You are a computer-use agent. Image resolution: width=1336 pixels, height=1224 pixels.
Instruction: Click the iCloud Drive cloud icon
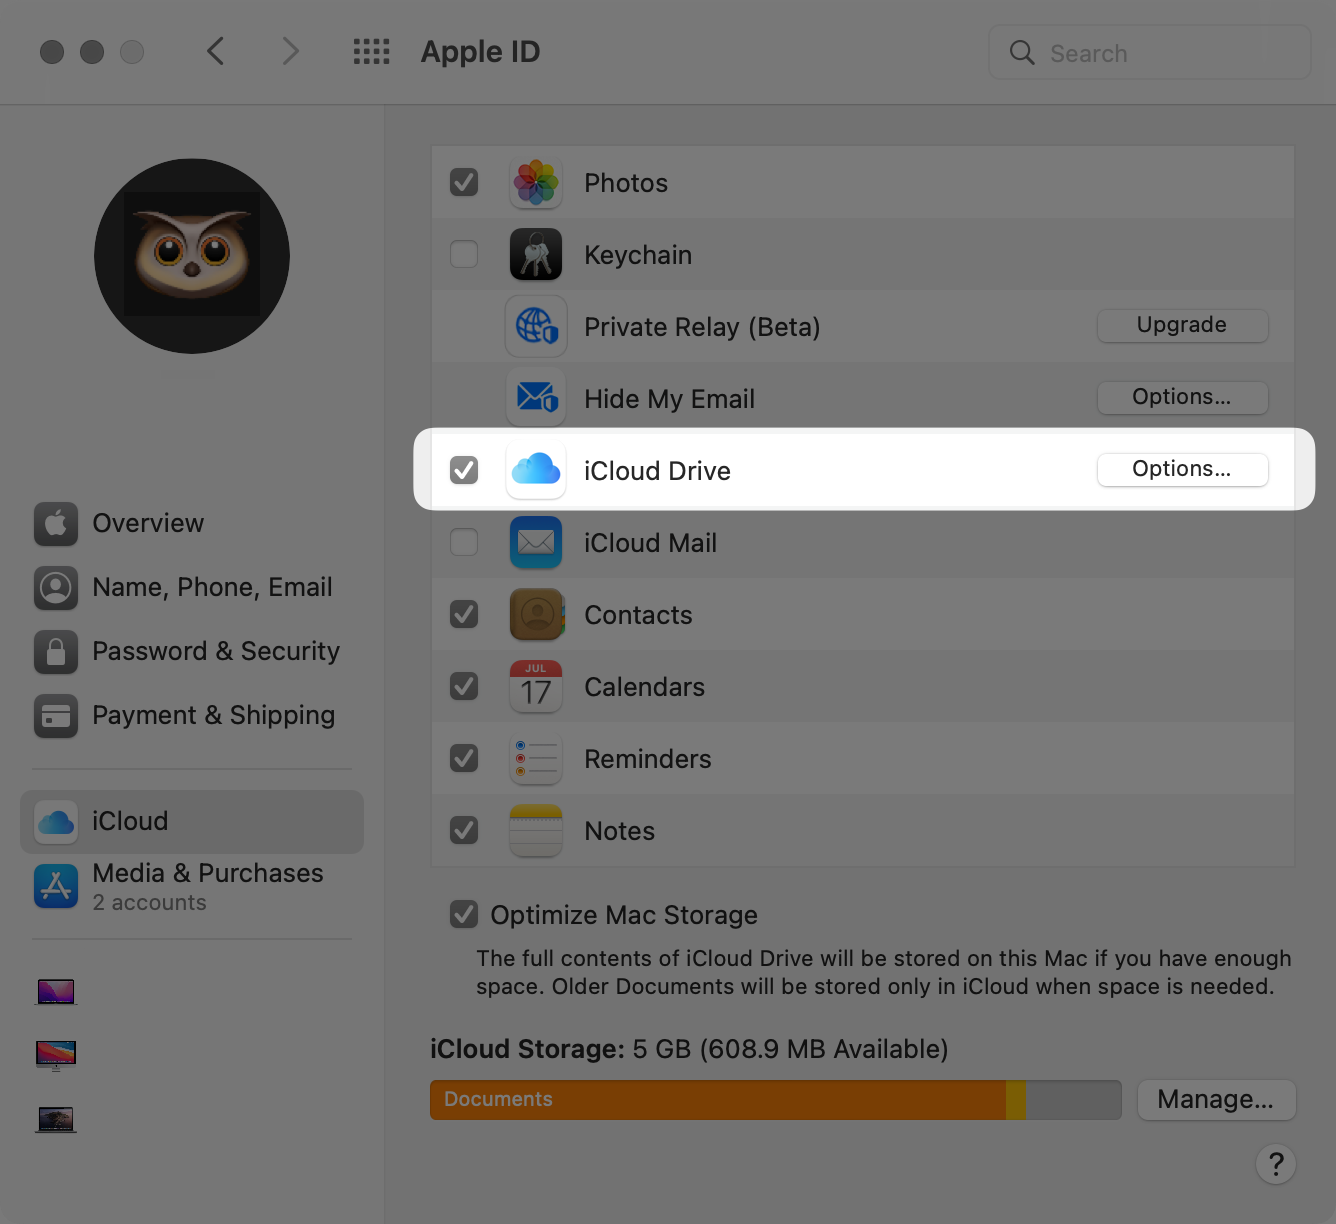point(536,469)
